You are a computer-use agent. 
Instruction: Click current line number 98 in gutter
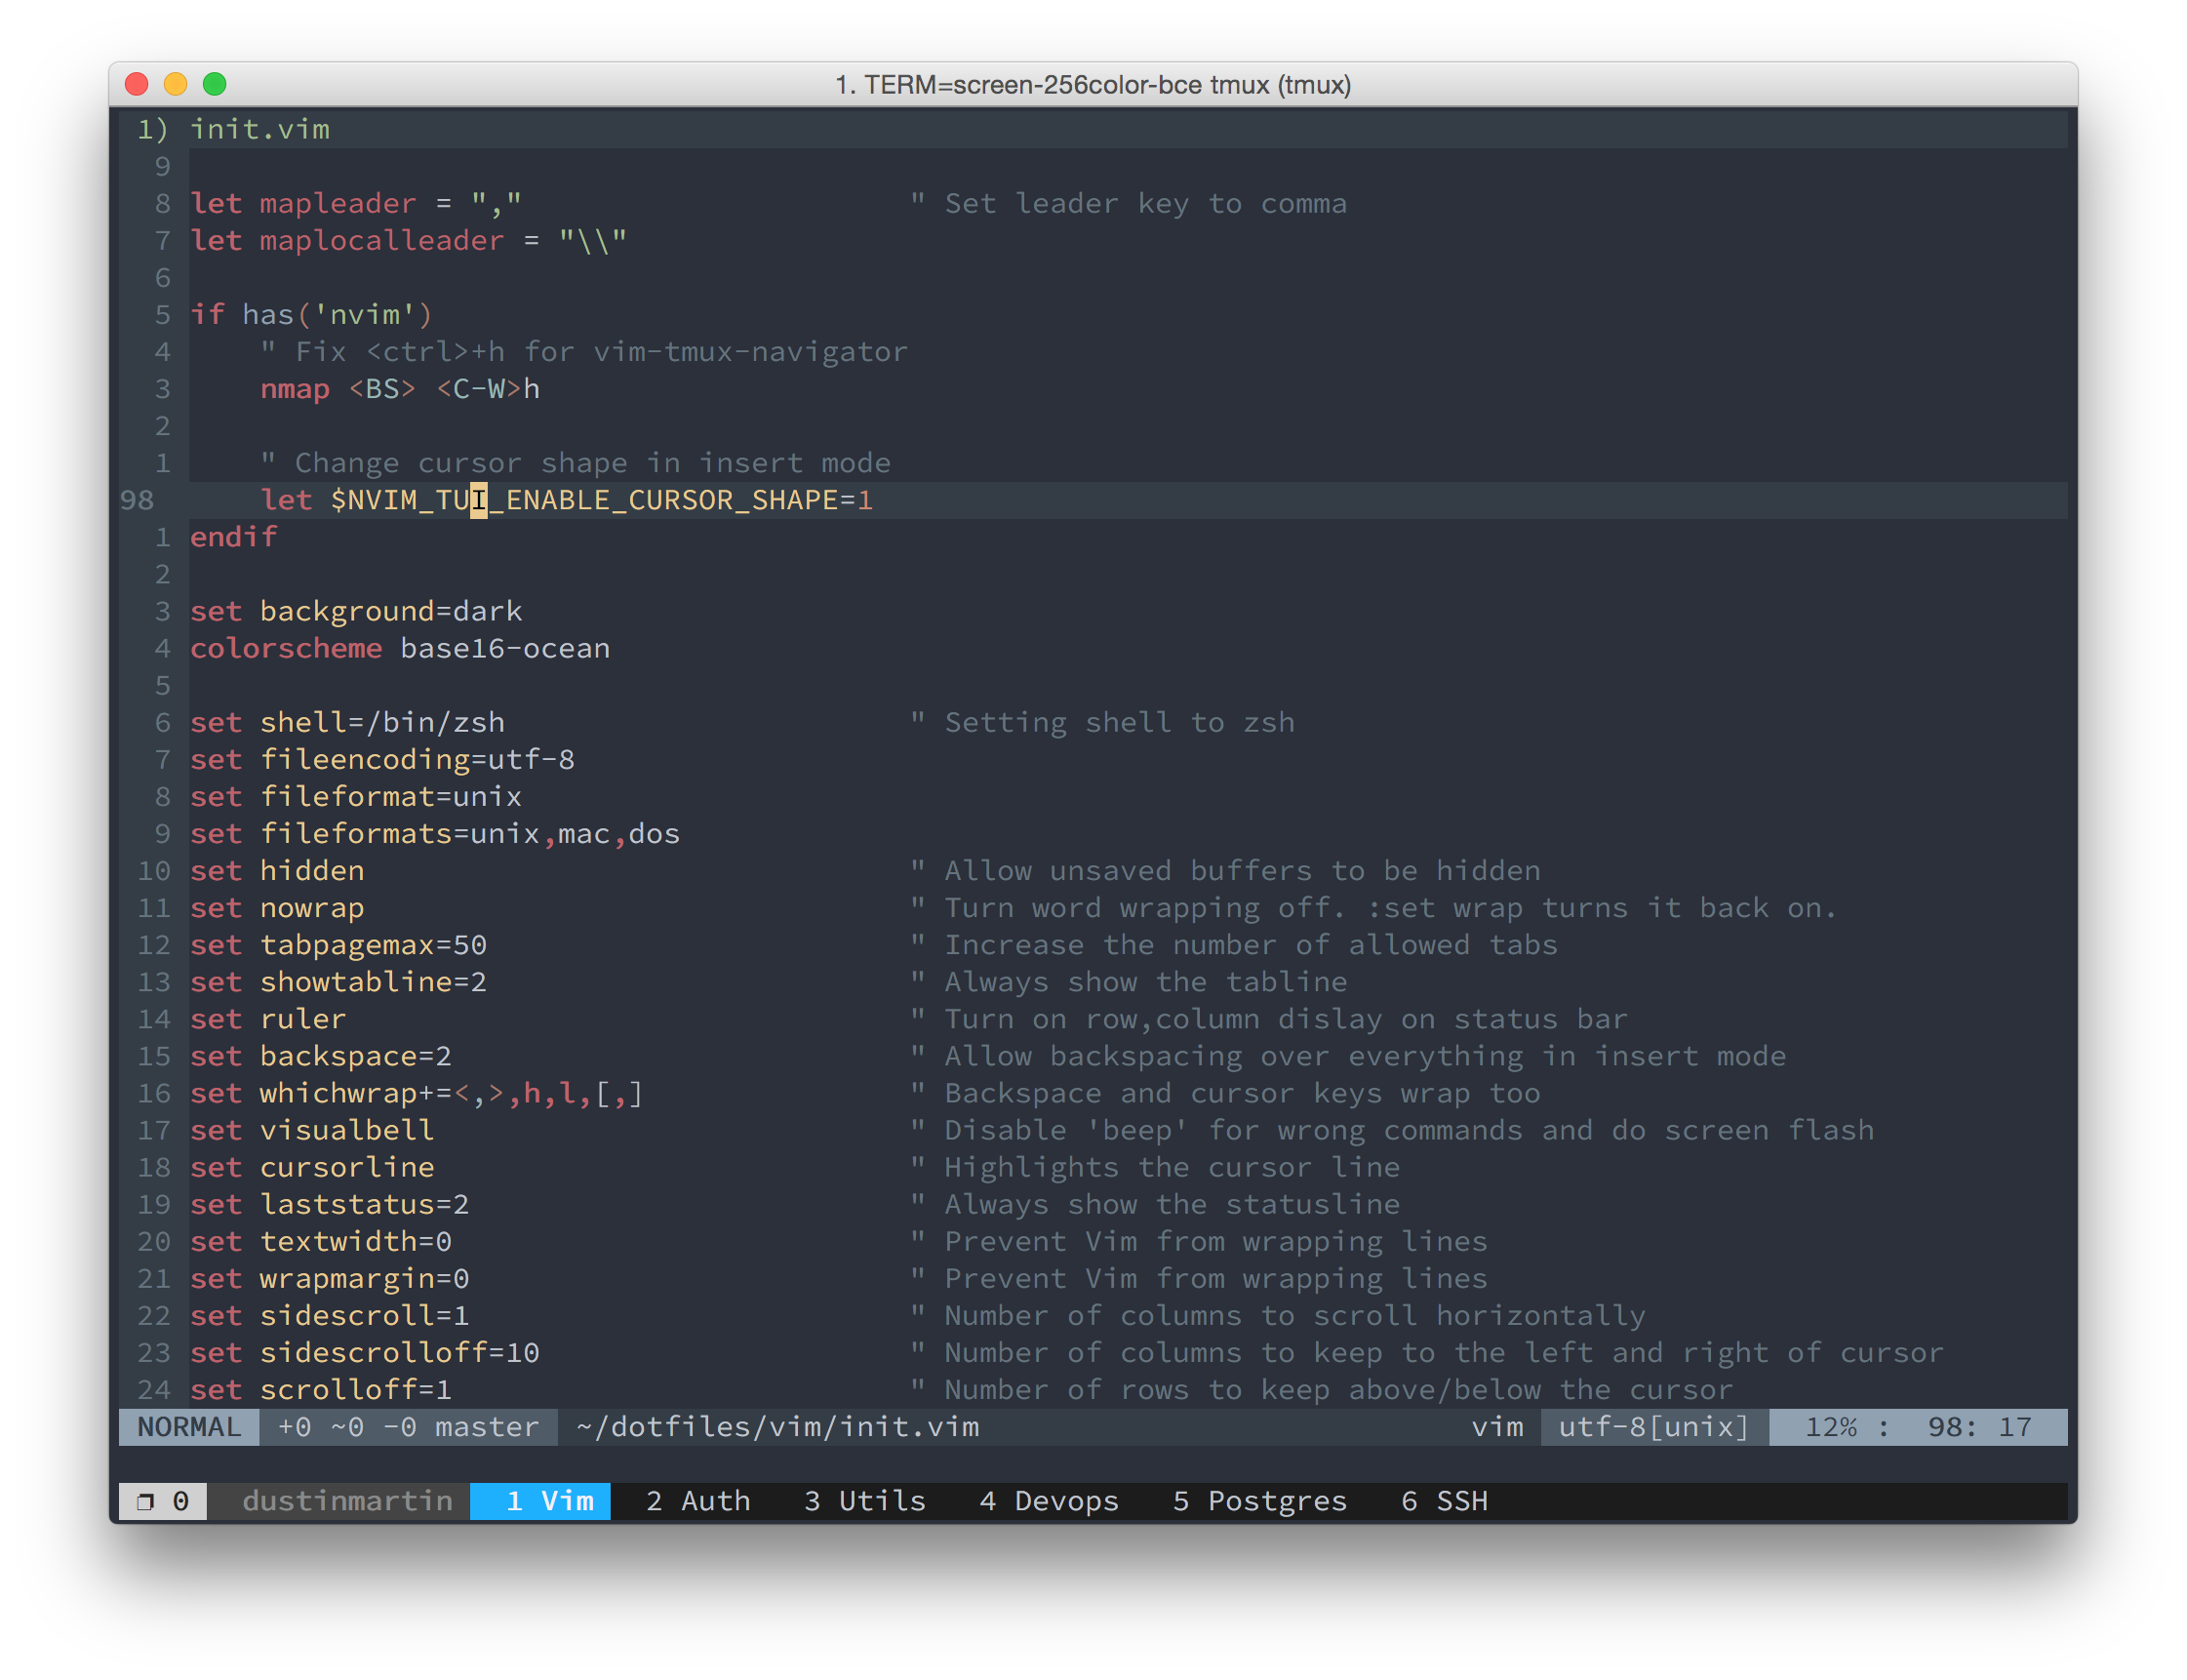(x=137, y=500)
